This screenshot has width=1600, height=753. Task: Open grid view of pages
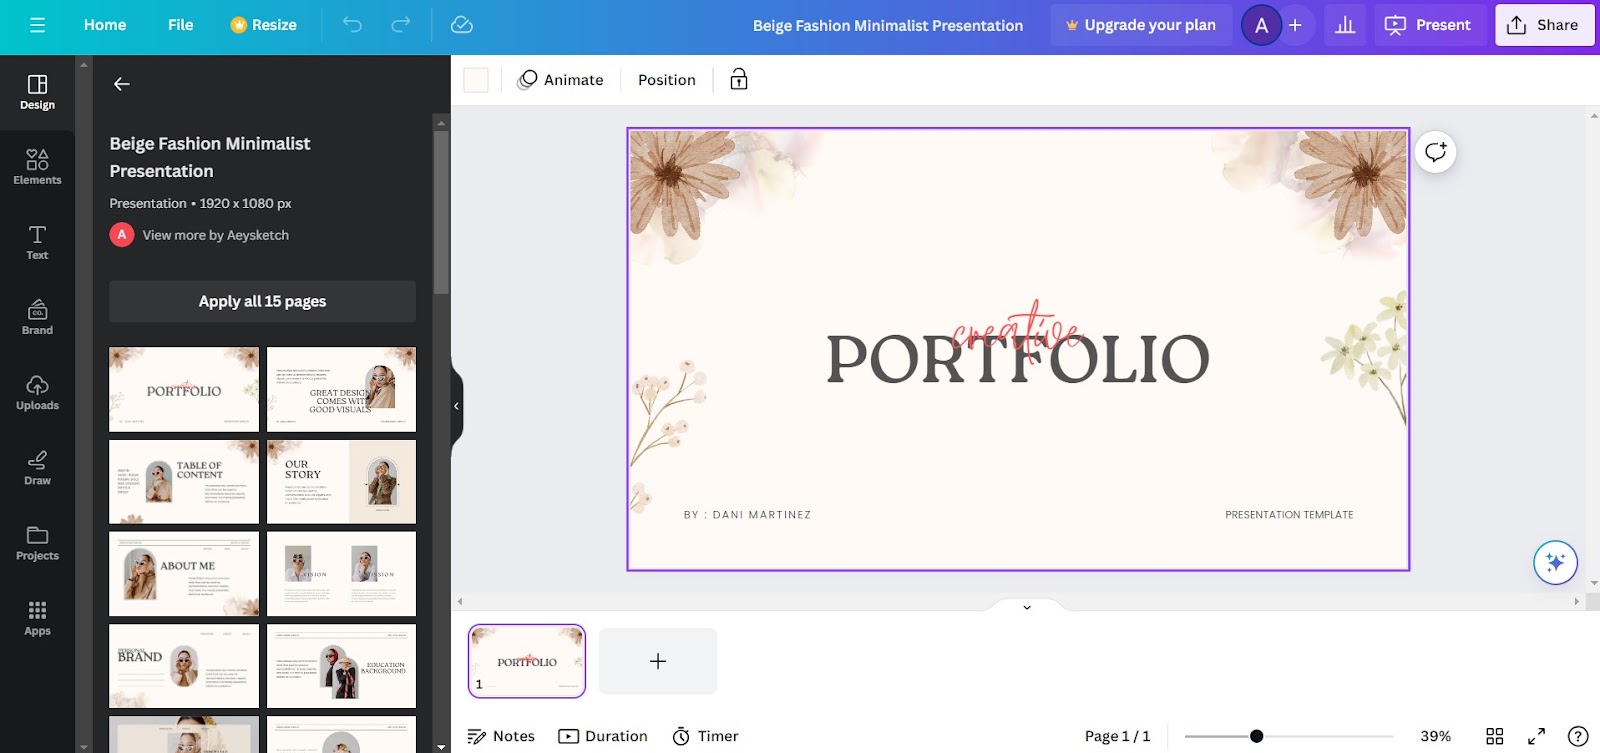pyautogui.click(x=1495, y=736)
